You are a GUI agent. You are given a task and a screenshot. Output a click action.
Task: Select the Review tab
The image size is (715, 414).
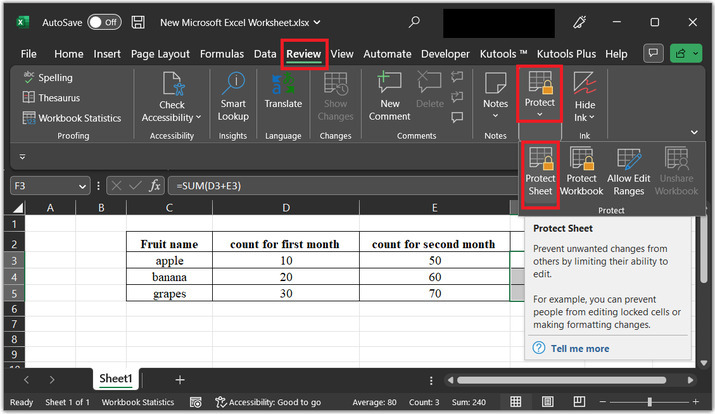[304, 54]
